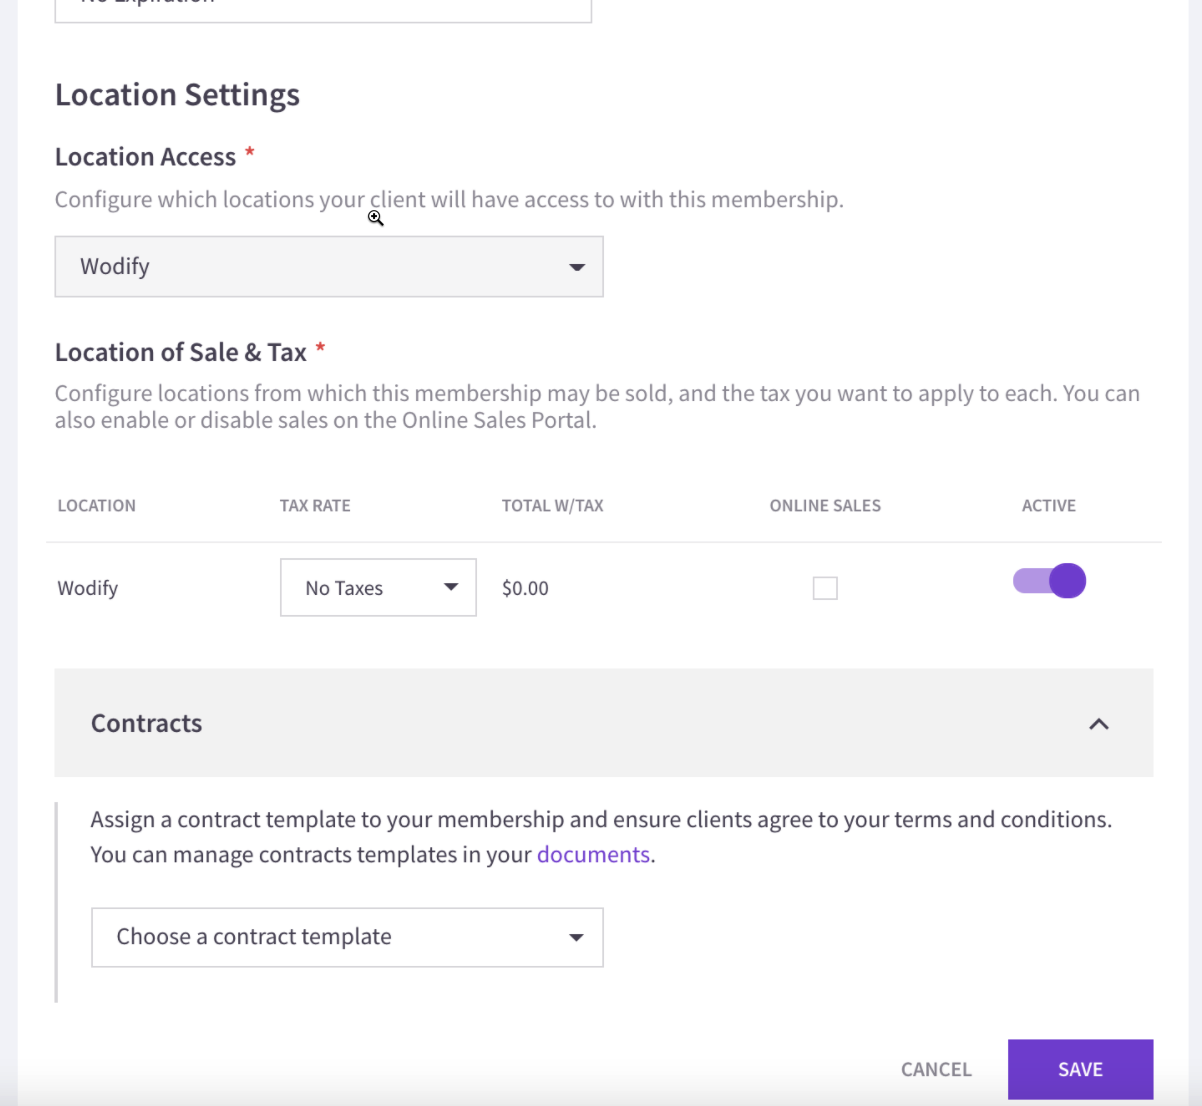Toggle the Active switch for Wodify location
This screenshot has width=1202, height=1106.
(x=1049, y=581)
